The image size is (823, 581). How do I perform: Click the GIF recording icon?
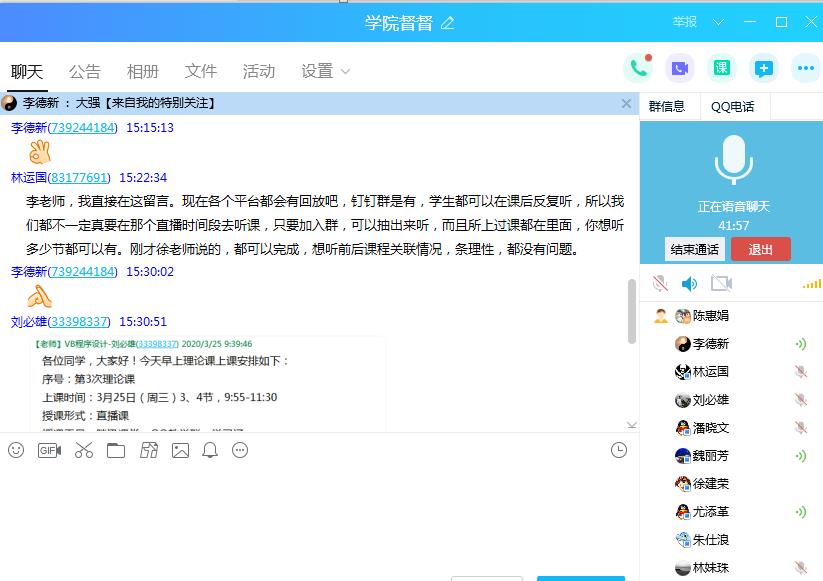click(x=49, y=450)
